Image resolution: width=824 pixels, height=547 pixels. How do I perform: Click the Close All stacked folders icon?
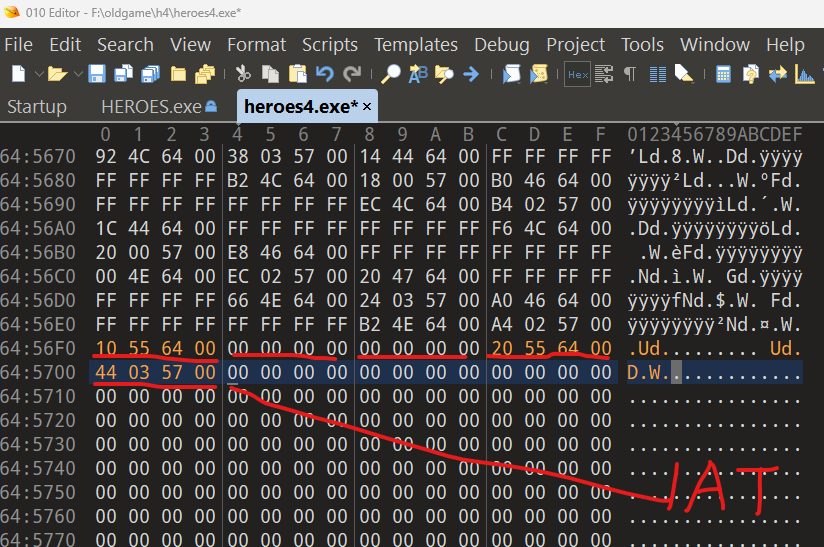pos(205,74)
